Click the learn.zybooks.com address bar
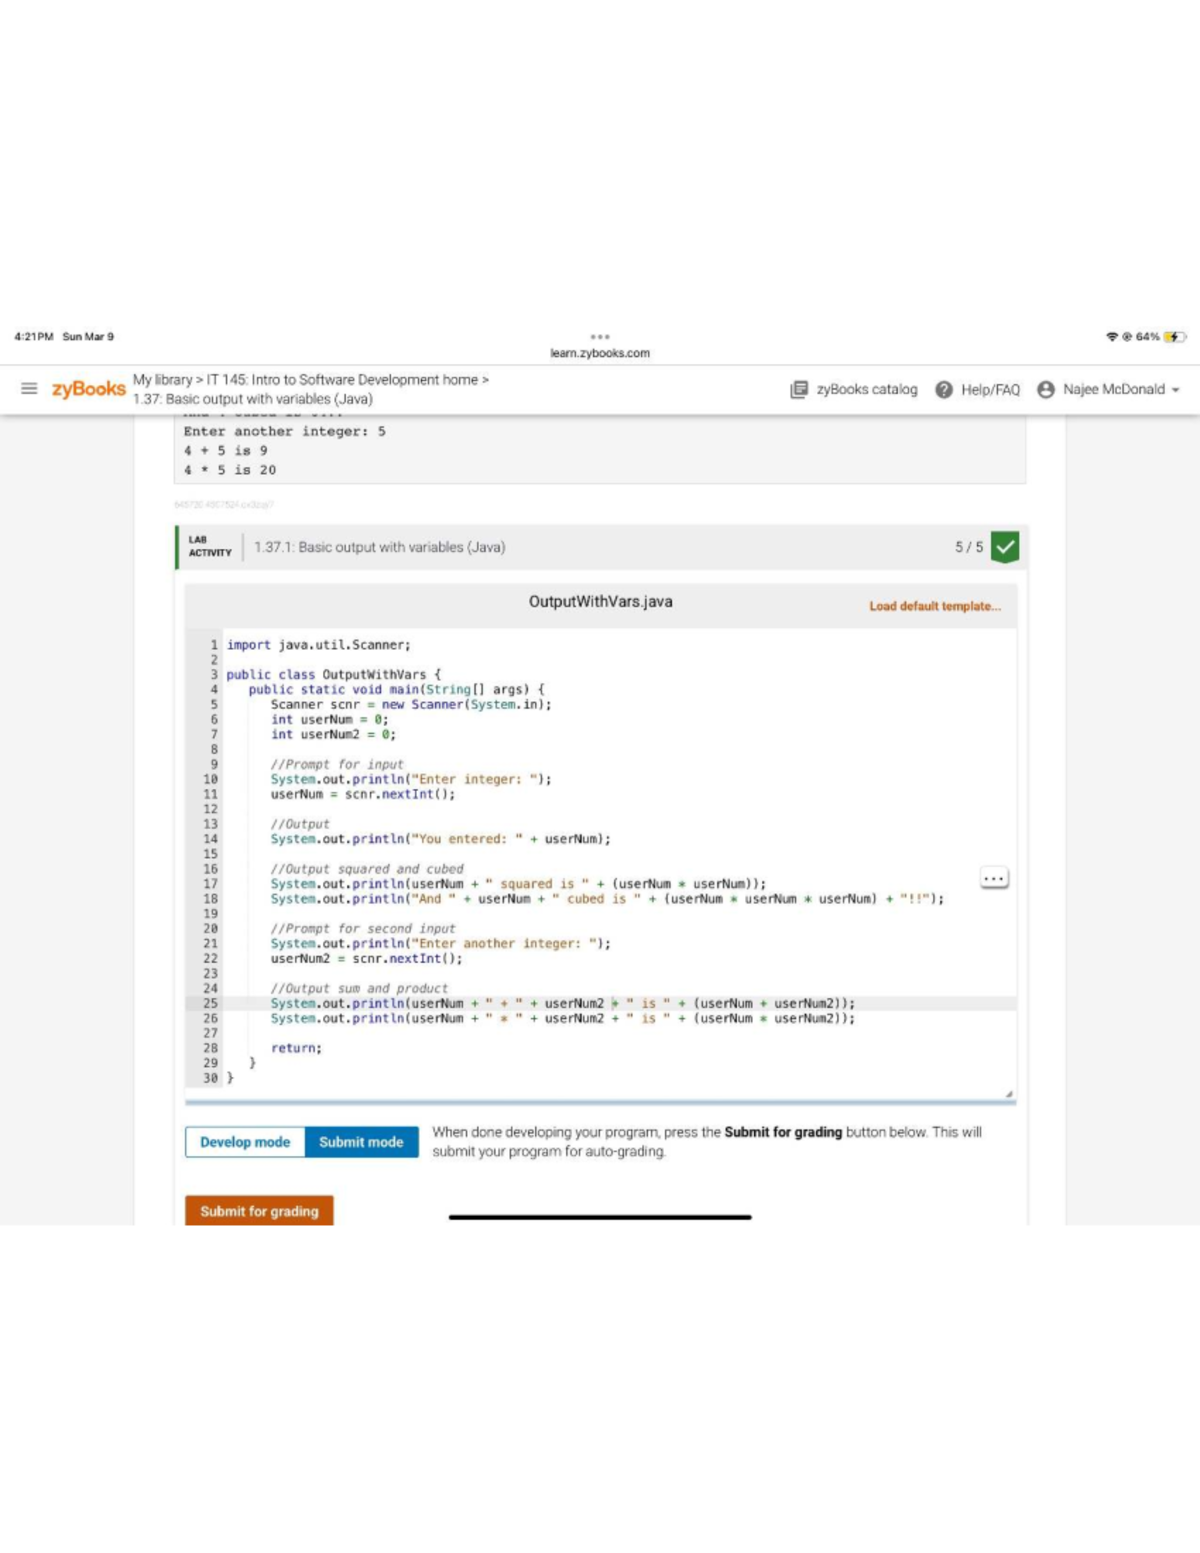 pyautogui.click(x=600, y=353)
